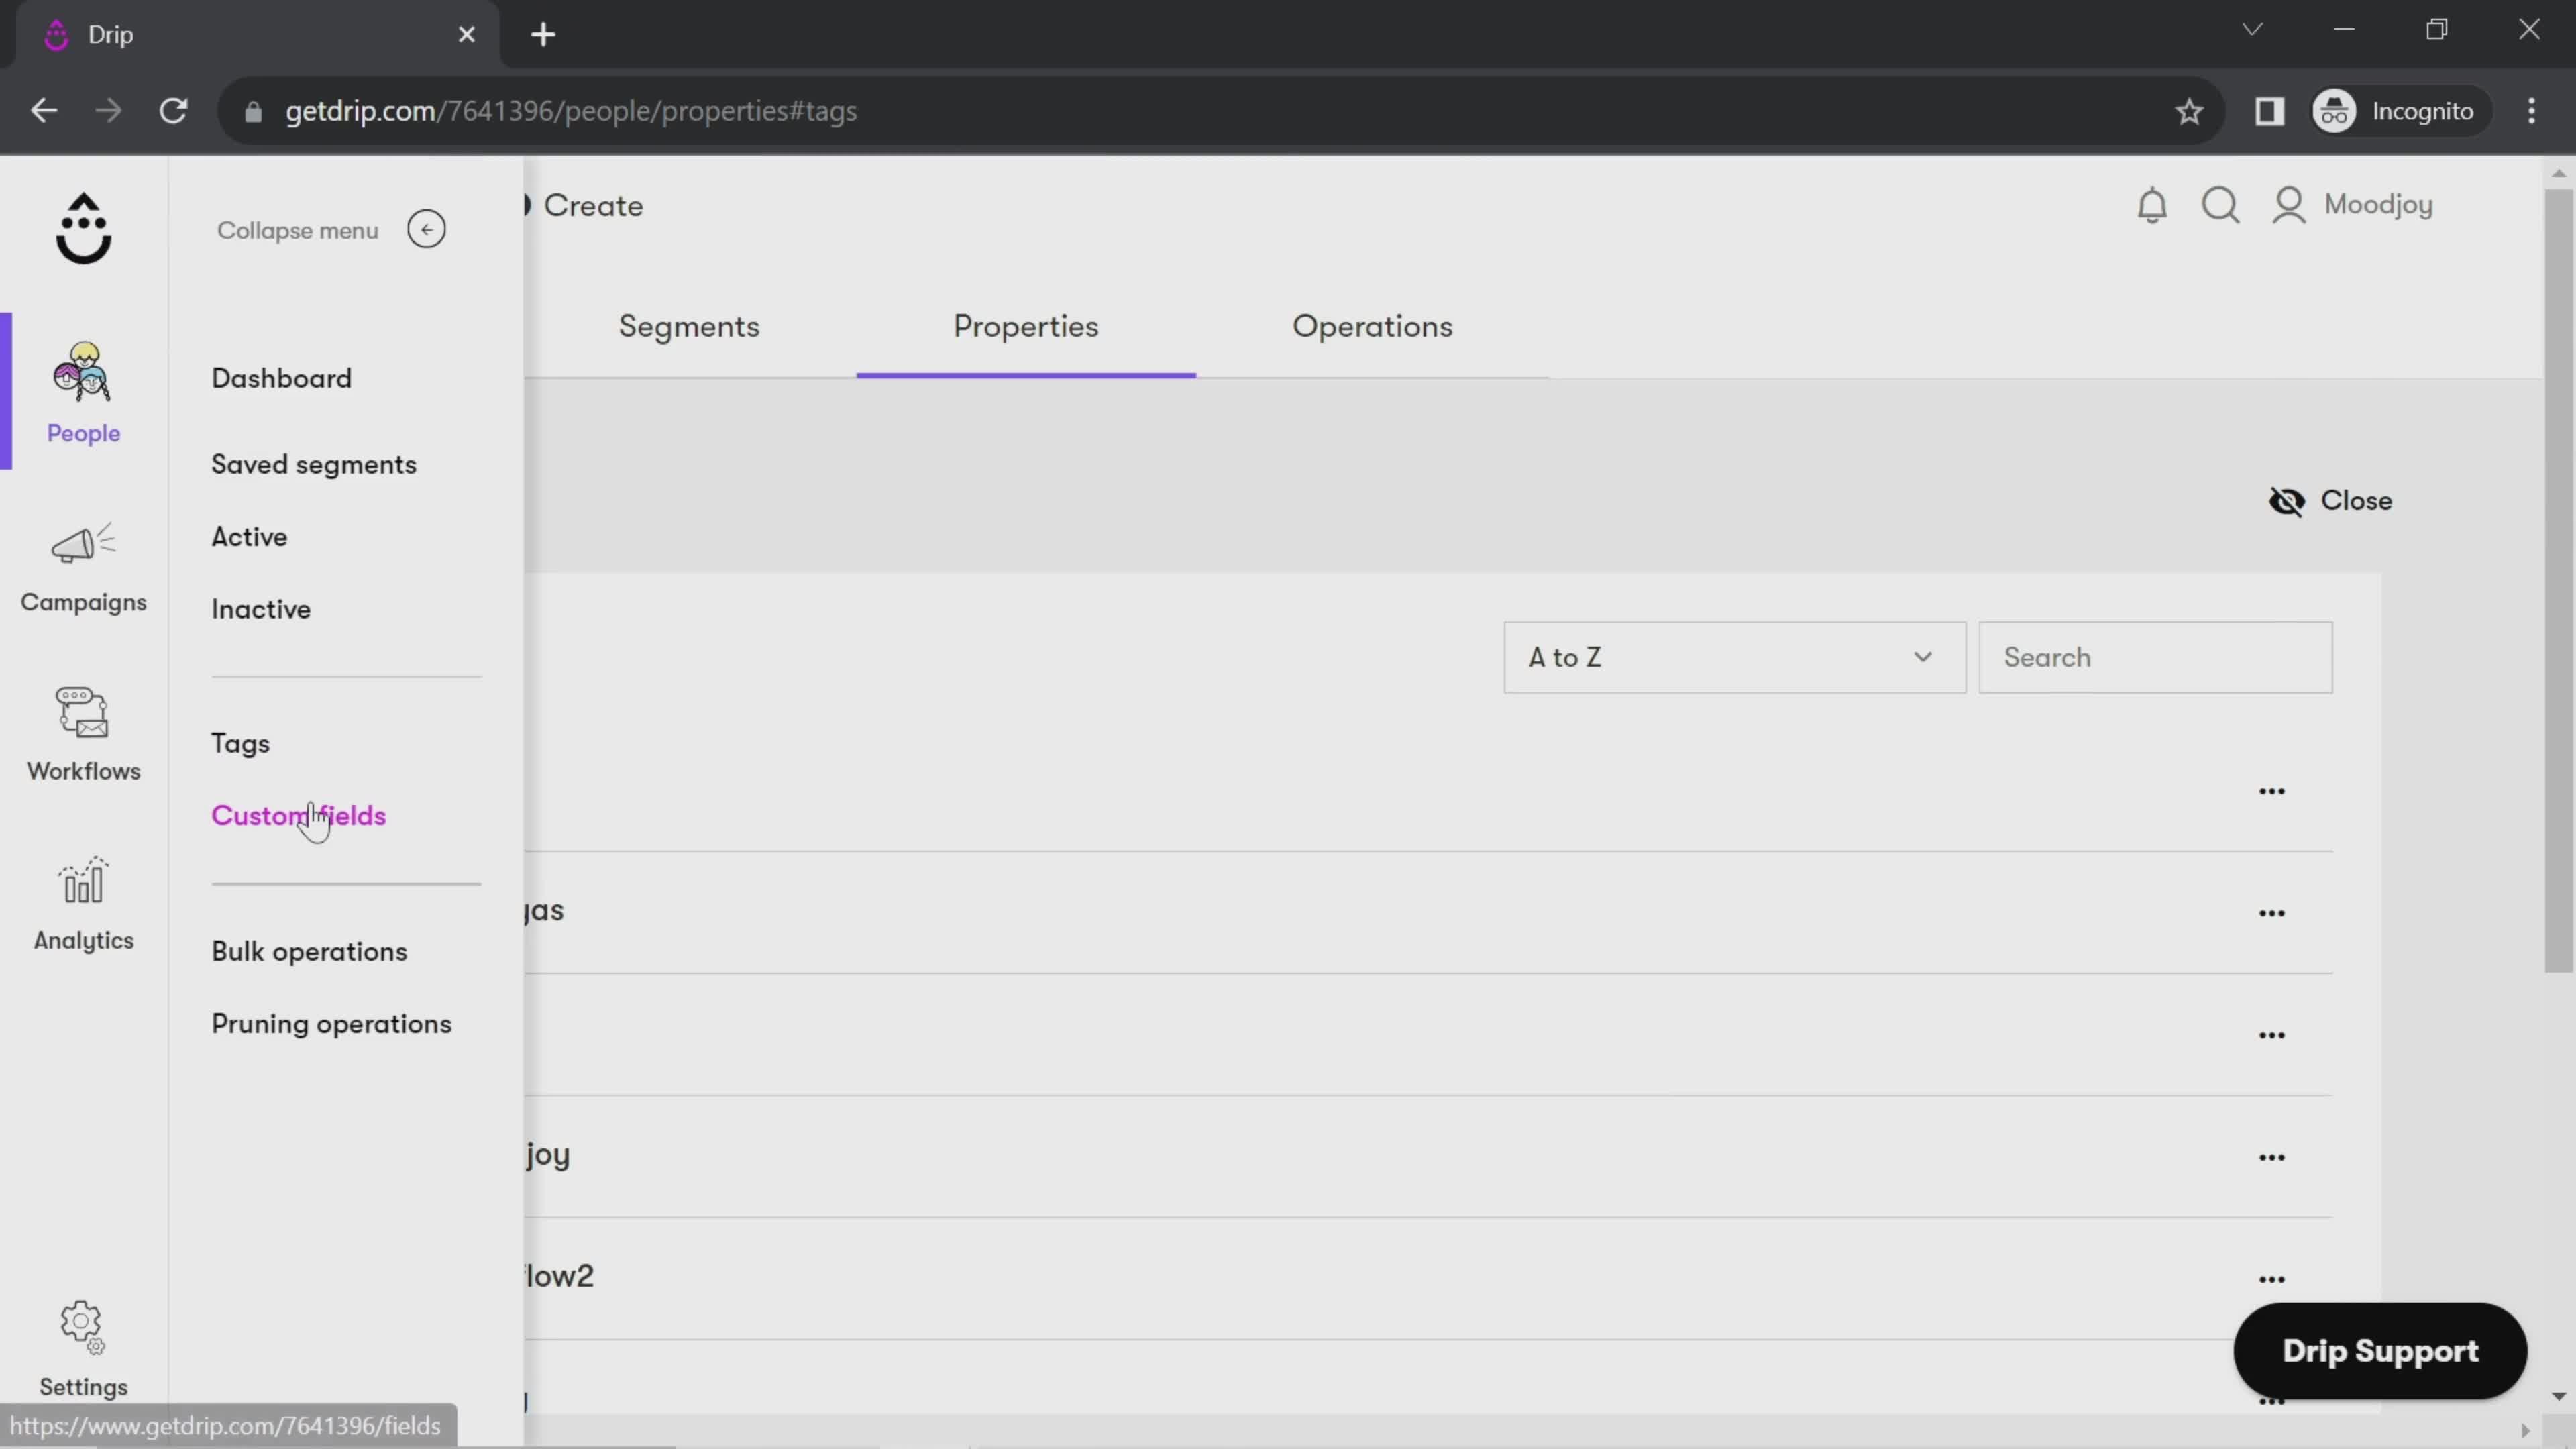Click the browser address bar URL
The width and height of the screenshot is (2576, 1449).
570,111
